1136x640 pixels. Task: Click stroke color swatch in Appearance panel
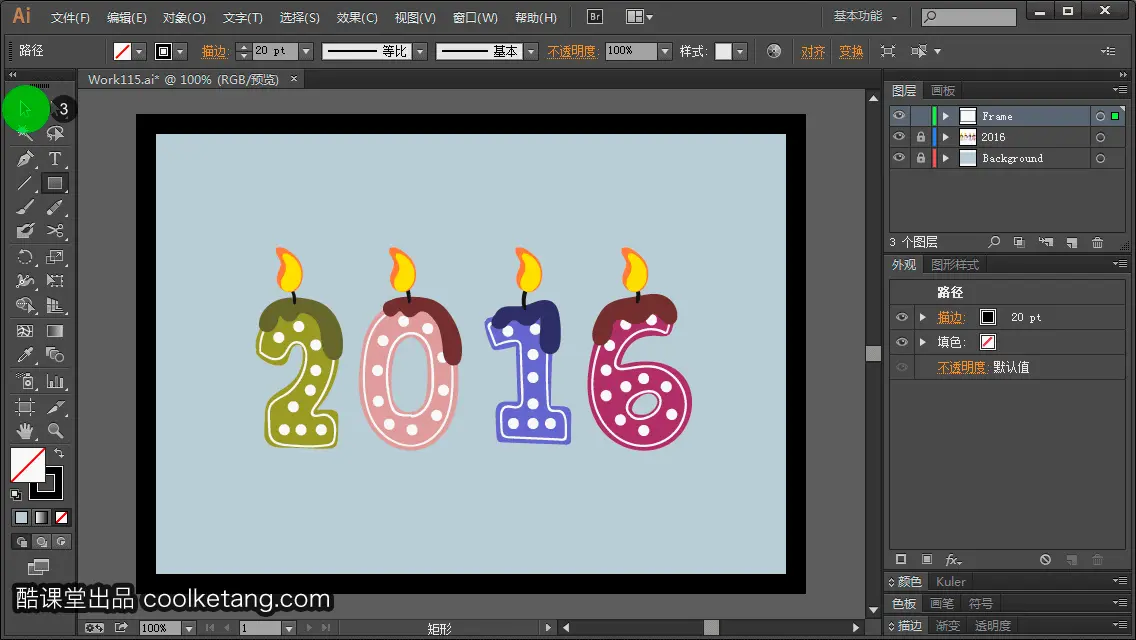point(987,317)
